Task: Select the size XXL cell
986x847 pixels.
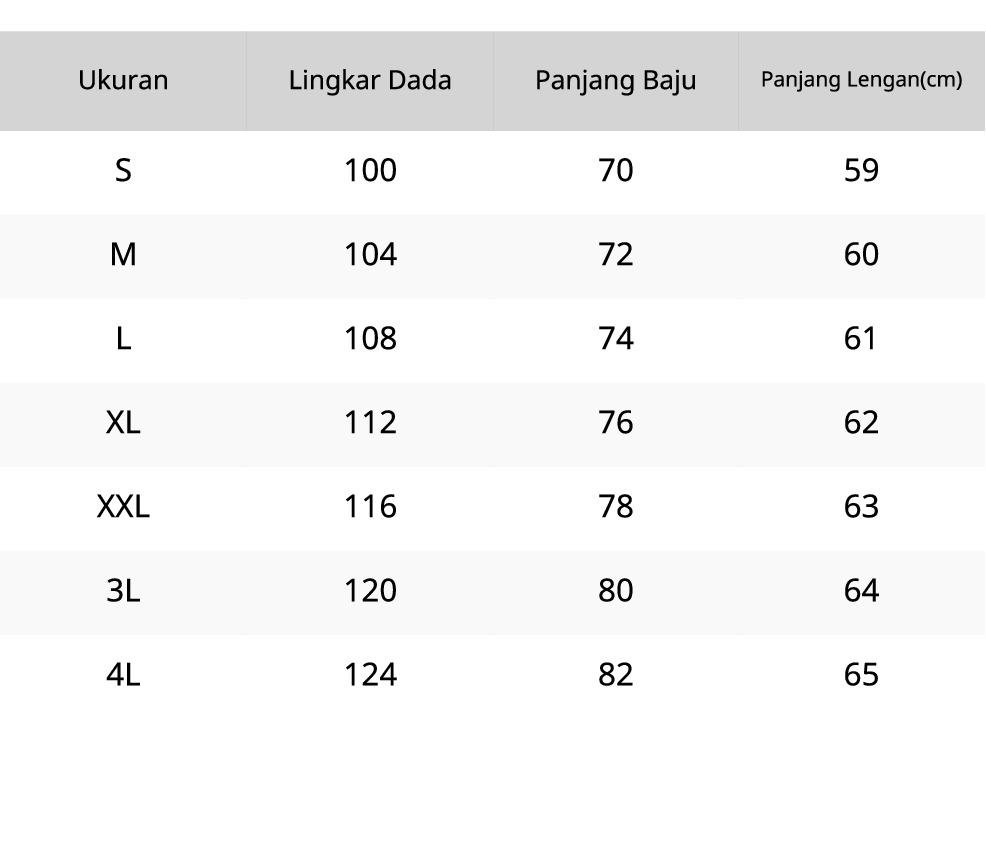Action: (x=123, y=507)
